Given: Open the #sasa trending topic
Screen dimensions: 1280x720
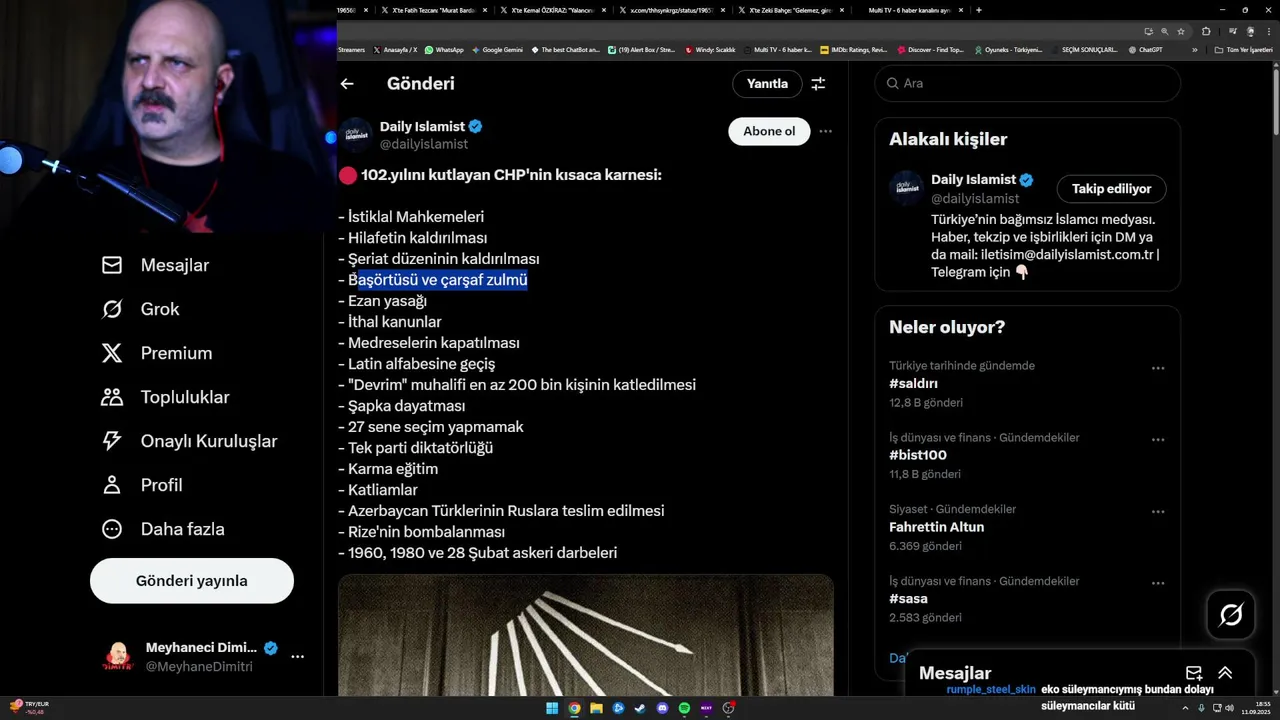Looking at the screenshot, I should coord(908,599).
